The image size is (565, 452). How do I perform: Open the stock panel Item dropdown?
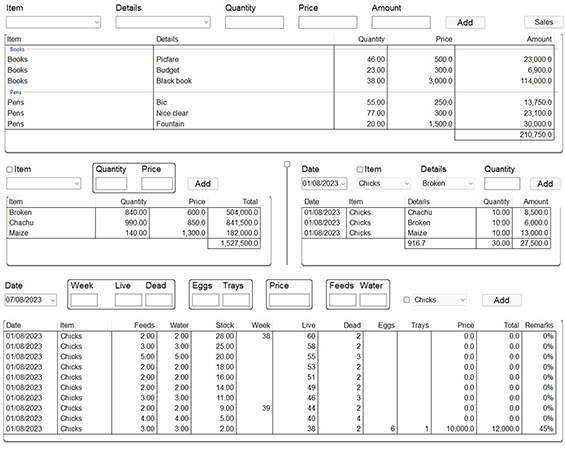(44, 183)
